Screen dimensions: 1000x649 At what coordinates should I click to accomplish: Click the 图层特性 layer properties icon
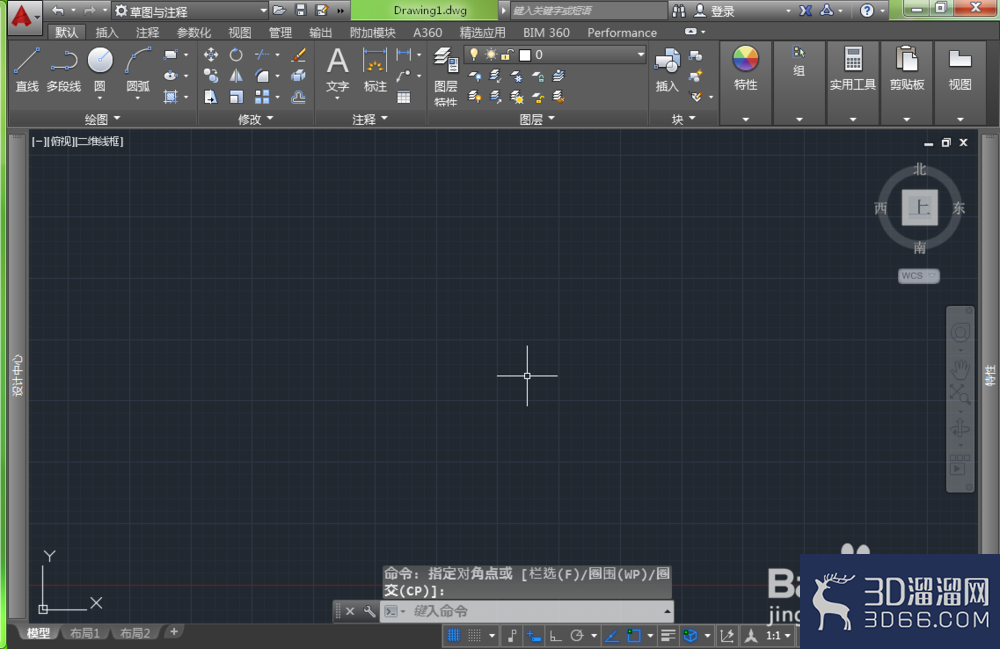(x=445, y=75)
